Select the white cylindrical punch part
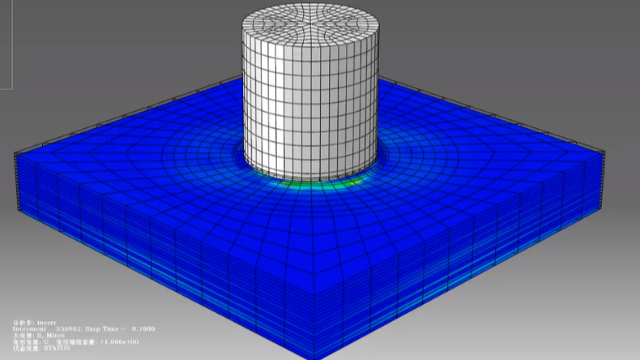 pyautogui.click(x=310, y=92)
